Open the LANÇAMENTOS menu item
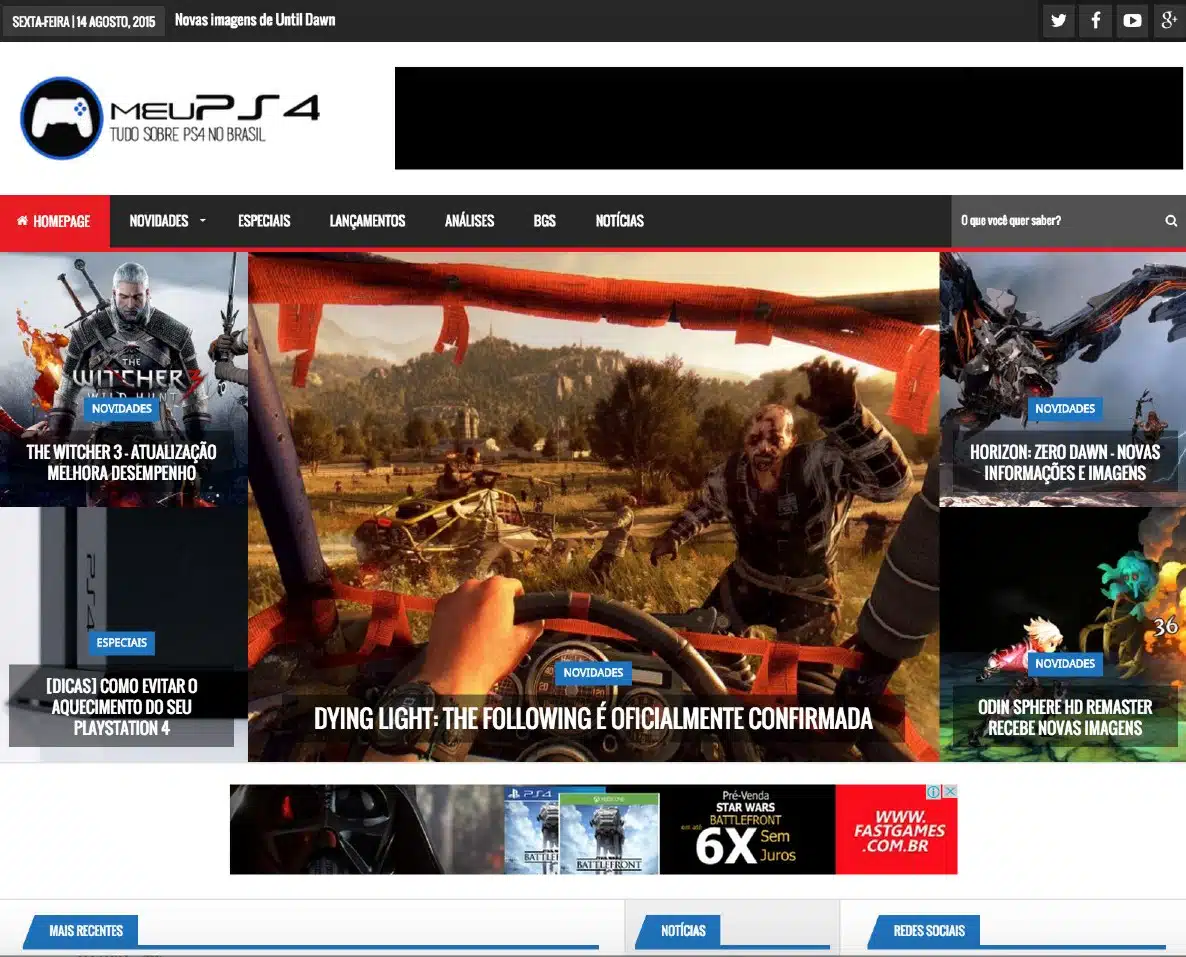This screenshot has width=1186, height=957. (367, 221)
